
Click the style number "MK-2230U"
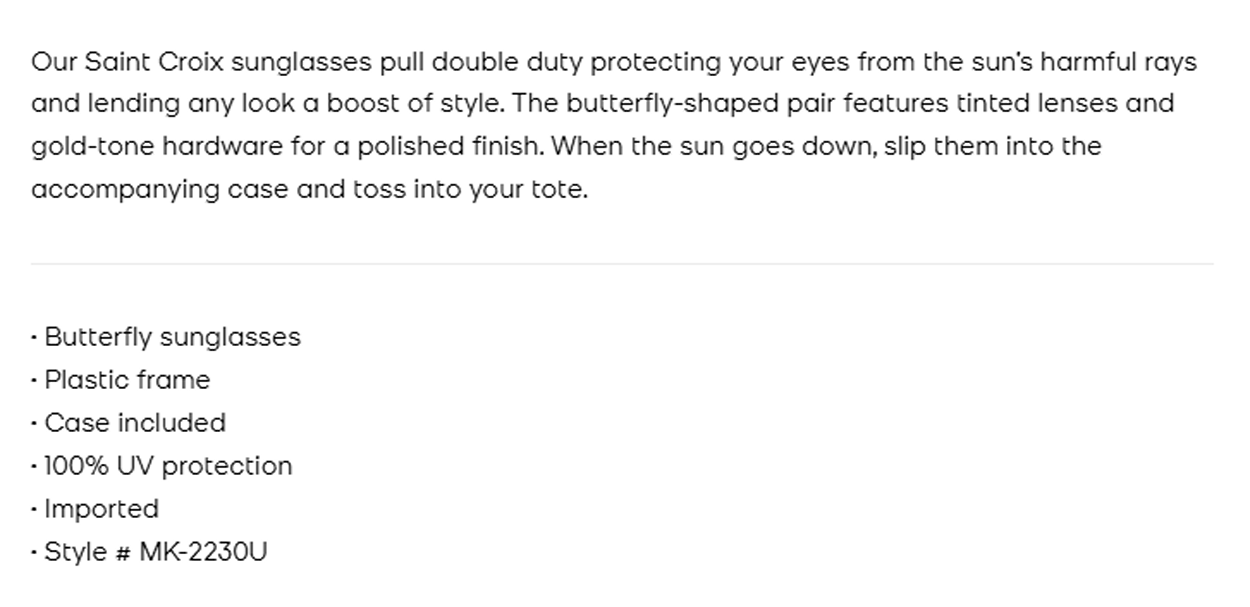coord(203,552)
